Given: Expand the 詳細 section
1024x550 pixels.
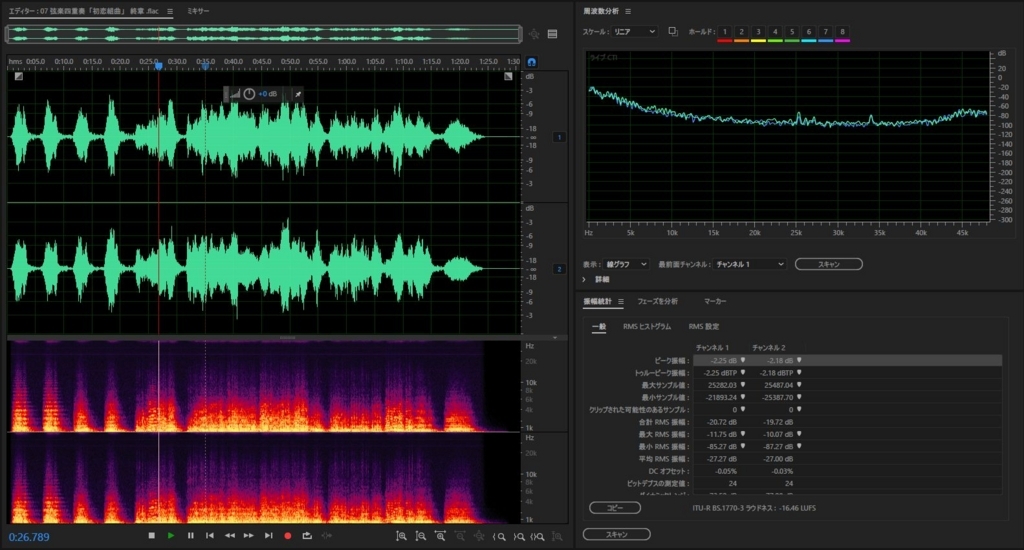Looking at the screenshot, I should (584, 280).
